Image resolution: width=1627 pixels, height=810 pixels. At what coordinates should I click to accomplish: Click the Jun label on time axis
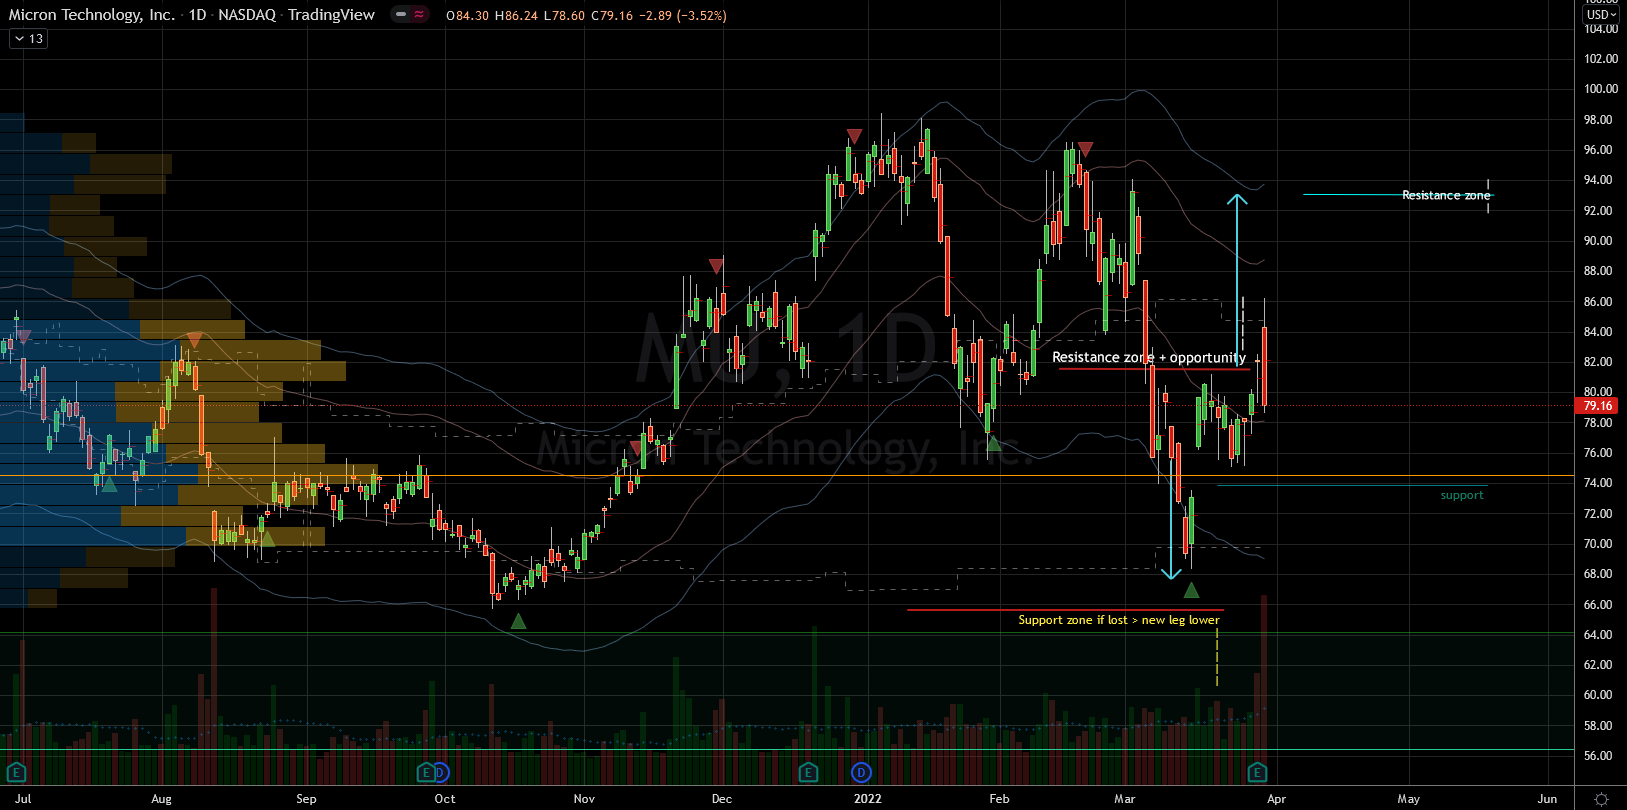tap(1547, 799)
